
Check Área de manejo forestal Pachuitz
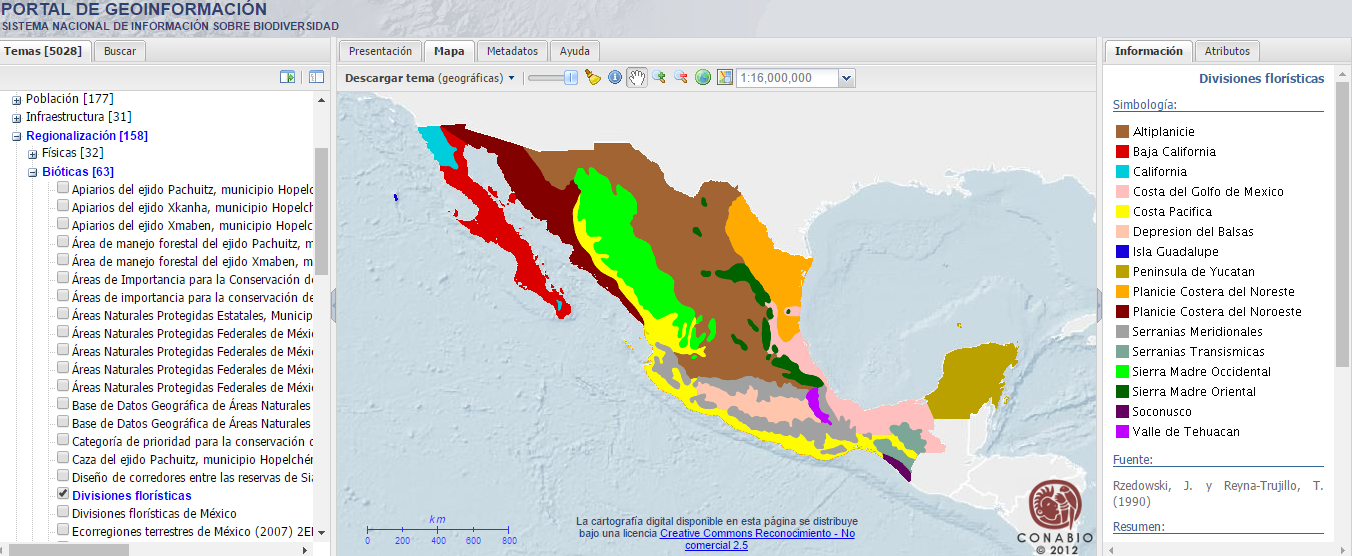(x=63, y=242)
